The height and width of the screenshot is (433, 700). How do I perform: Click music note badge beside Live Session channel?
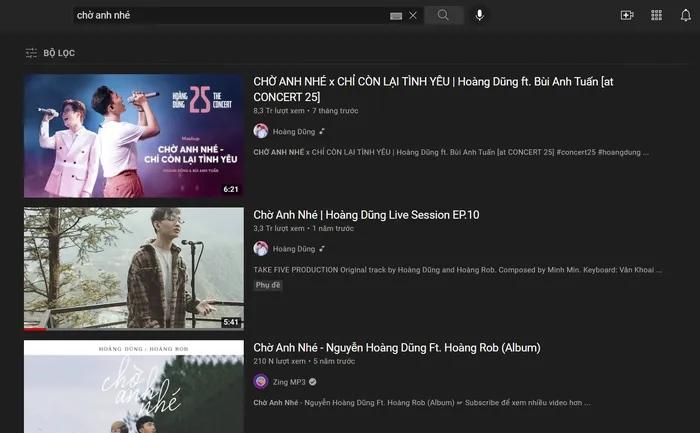322,249
